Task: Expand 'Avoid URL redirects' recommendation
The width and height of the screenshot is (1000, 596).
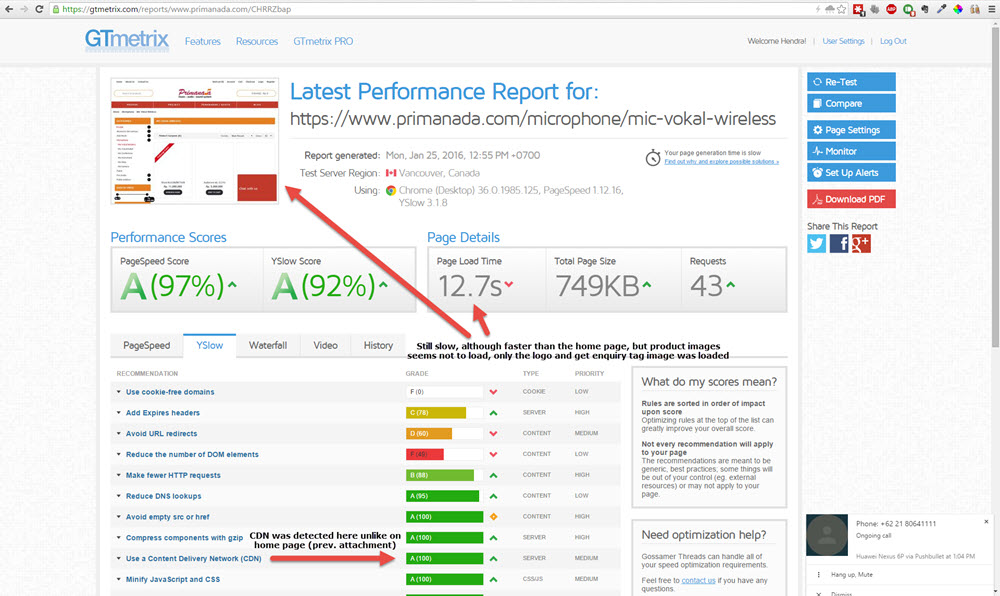Action: click(161, 433)
